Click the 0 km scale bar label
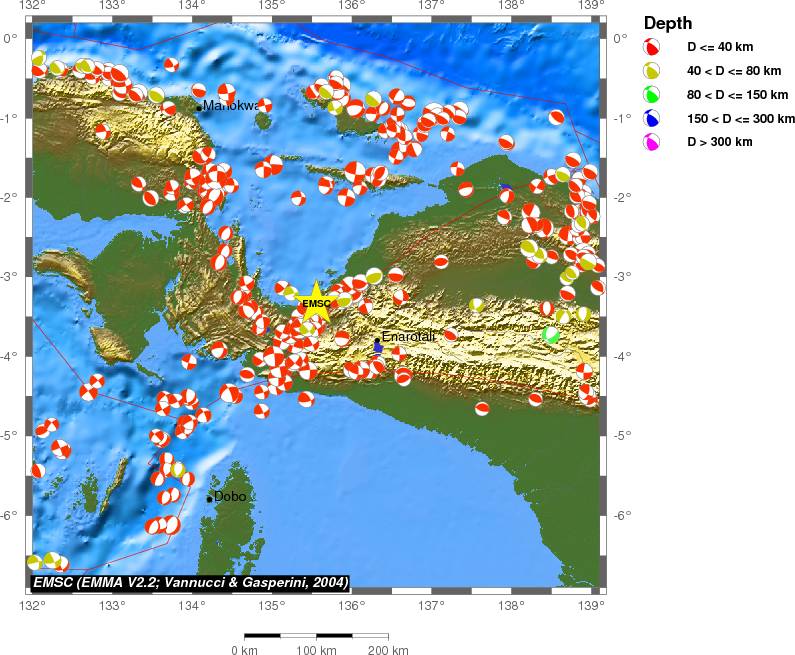The height and width of the screenshot is (655, 795). click(x=245, y=651)
